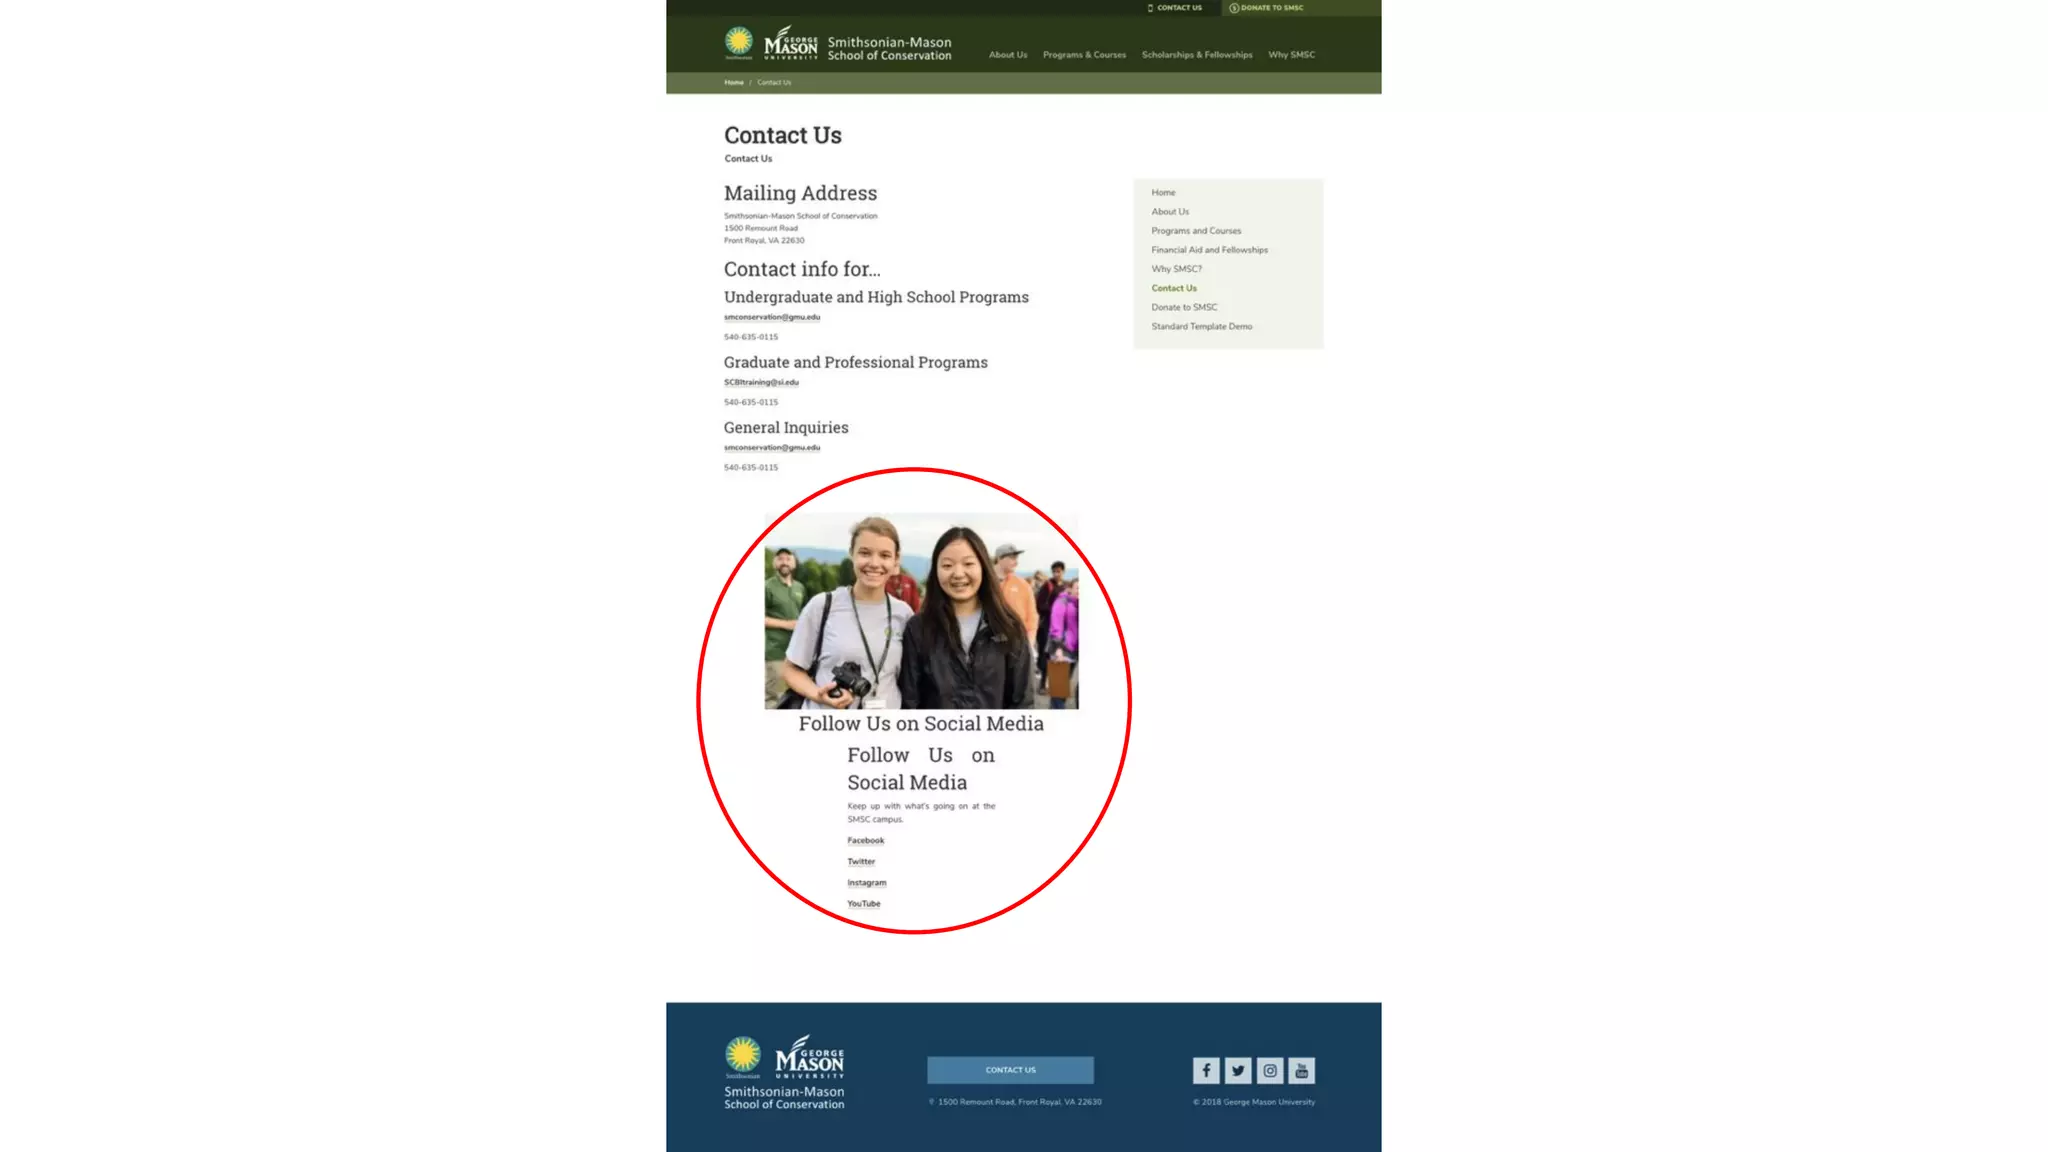
Task: Click the Smithsonian sunburst logo in footer
Action: 743,1057
